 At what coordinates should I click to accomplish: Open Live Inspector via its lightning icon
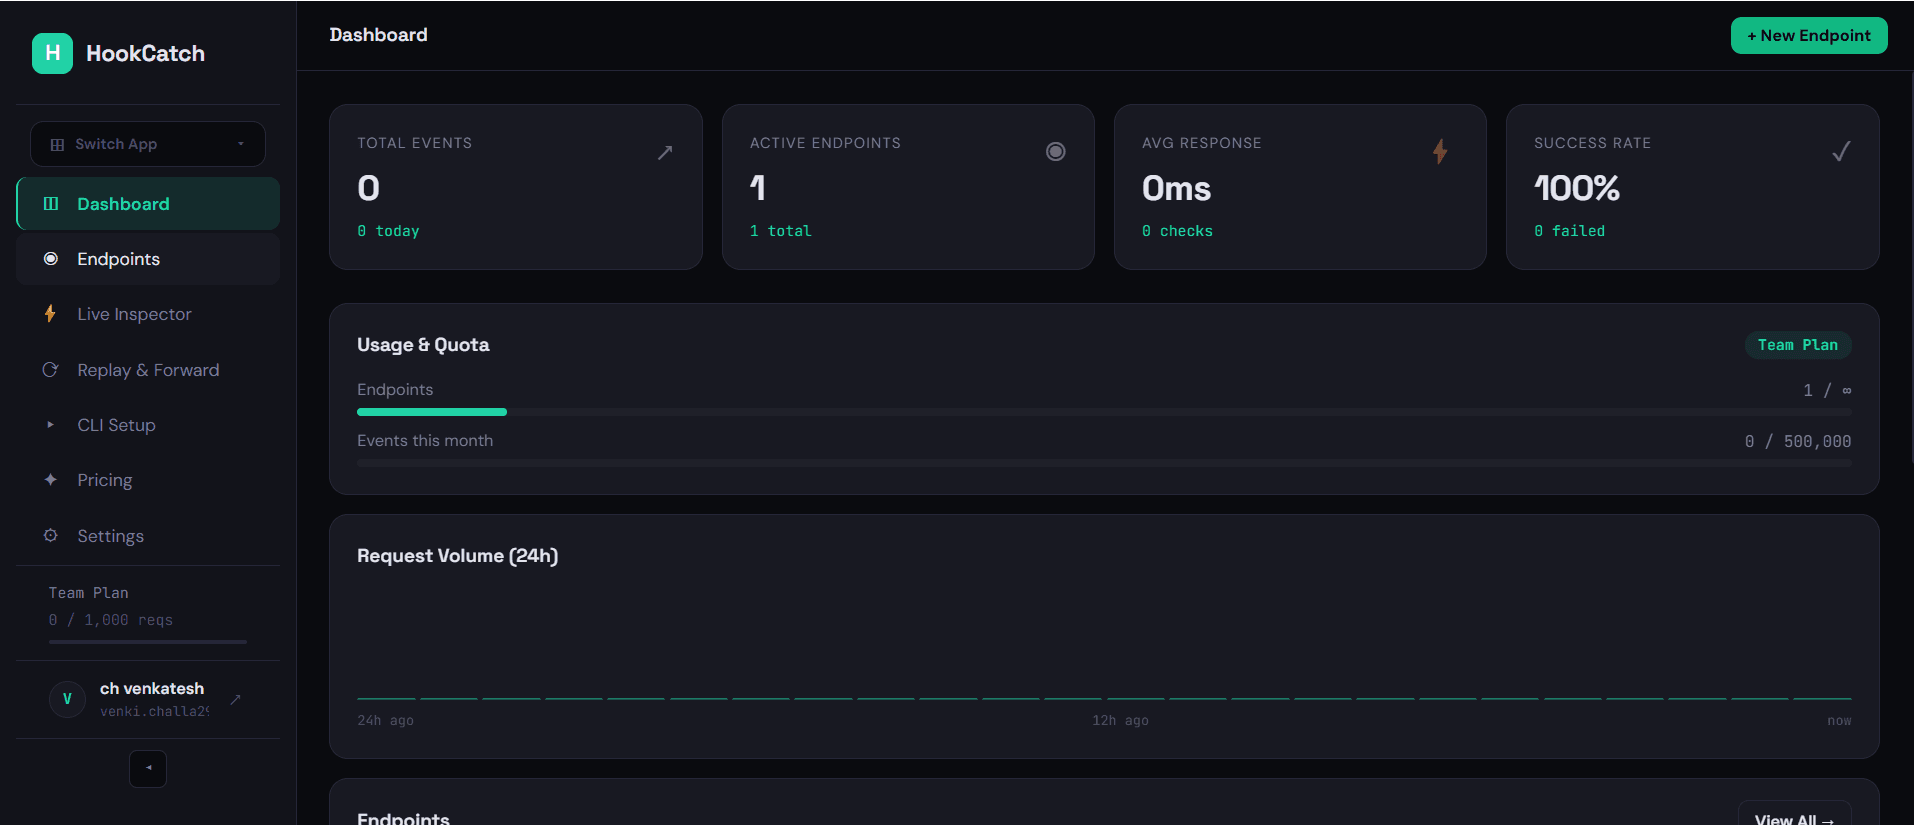point(50,314)
